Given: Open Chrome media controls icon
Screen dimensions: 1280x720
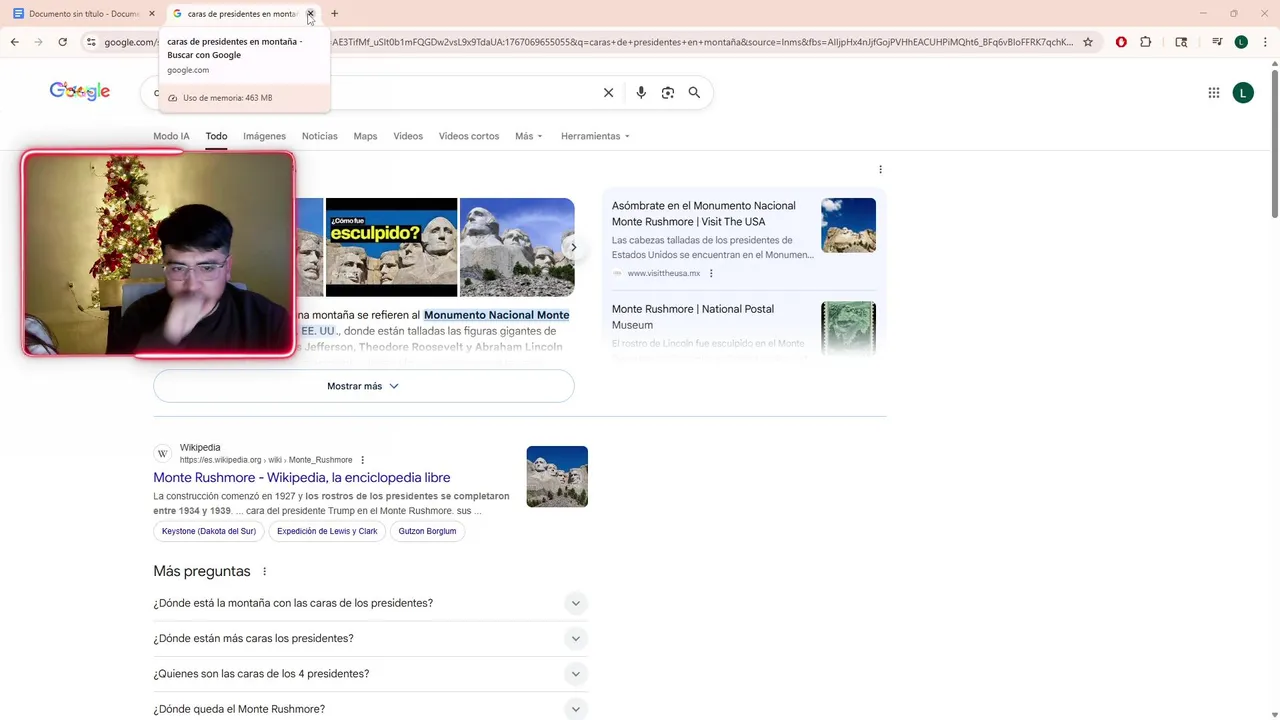Looking at the screenshot, I should point(1217,42).
